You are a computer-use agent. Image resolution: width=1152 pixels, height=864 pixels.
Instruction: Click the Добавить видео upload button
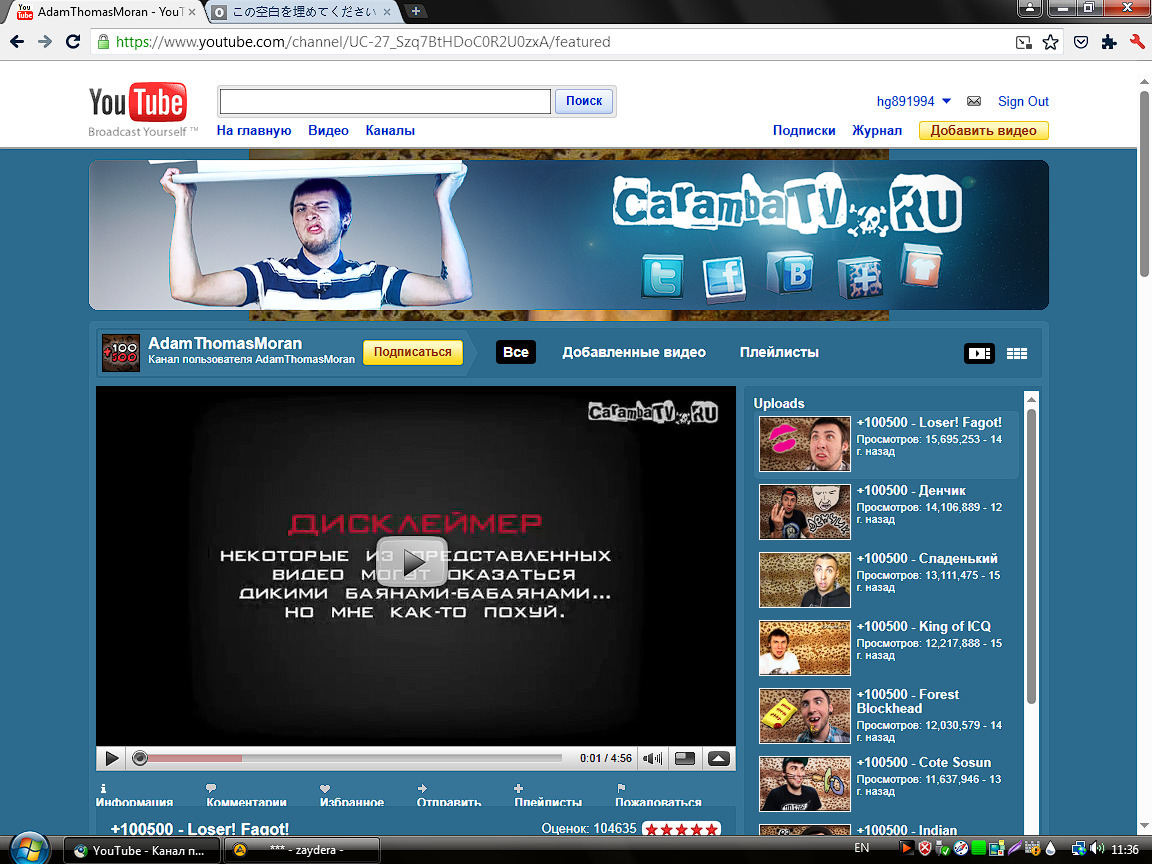coord(984,131)
